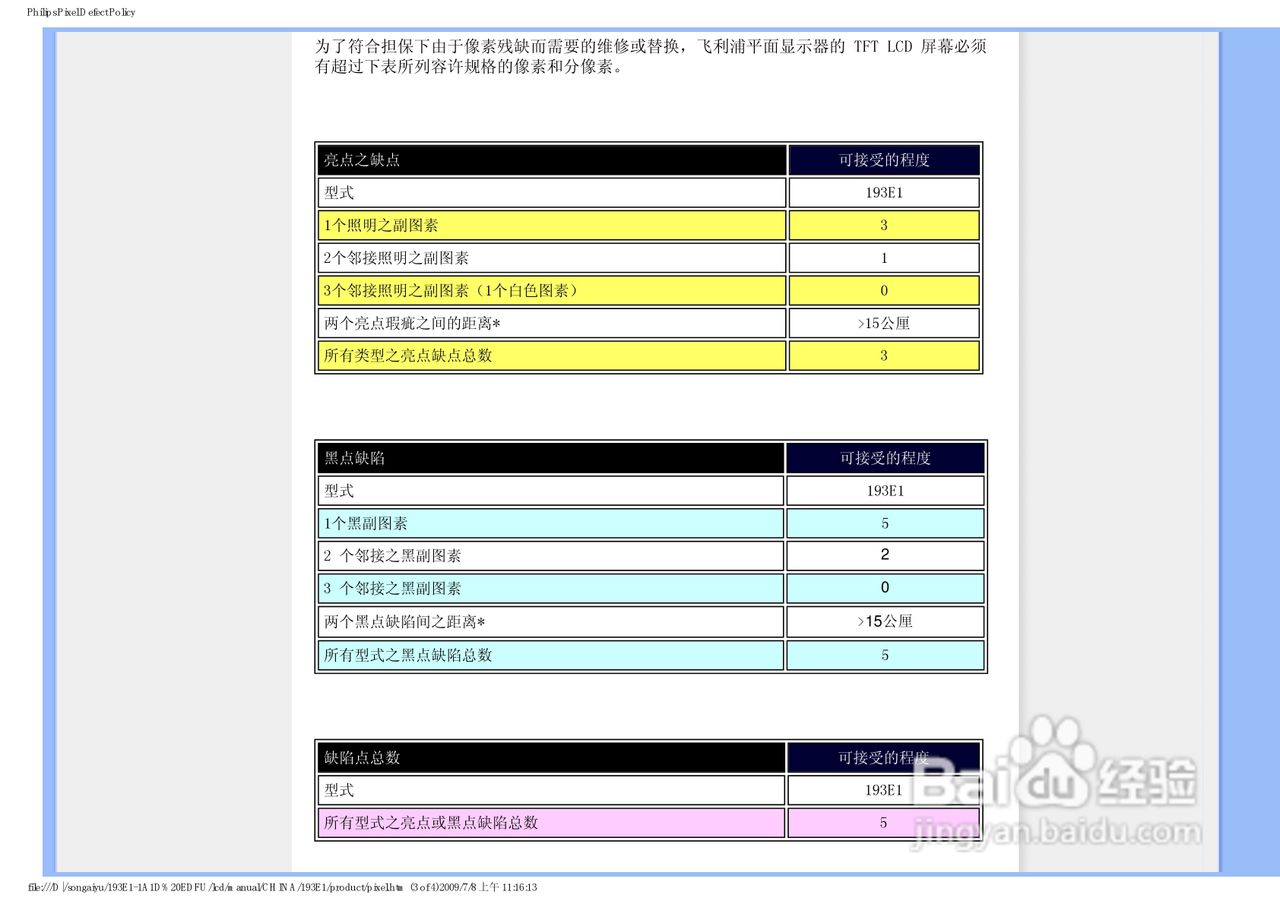Click 193E1 value in the 亮点之缺点 table
The width and height of the screenshot is (1280, 904).
click(x=884, y=193)
